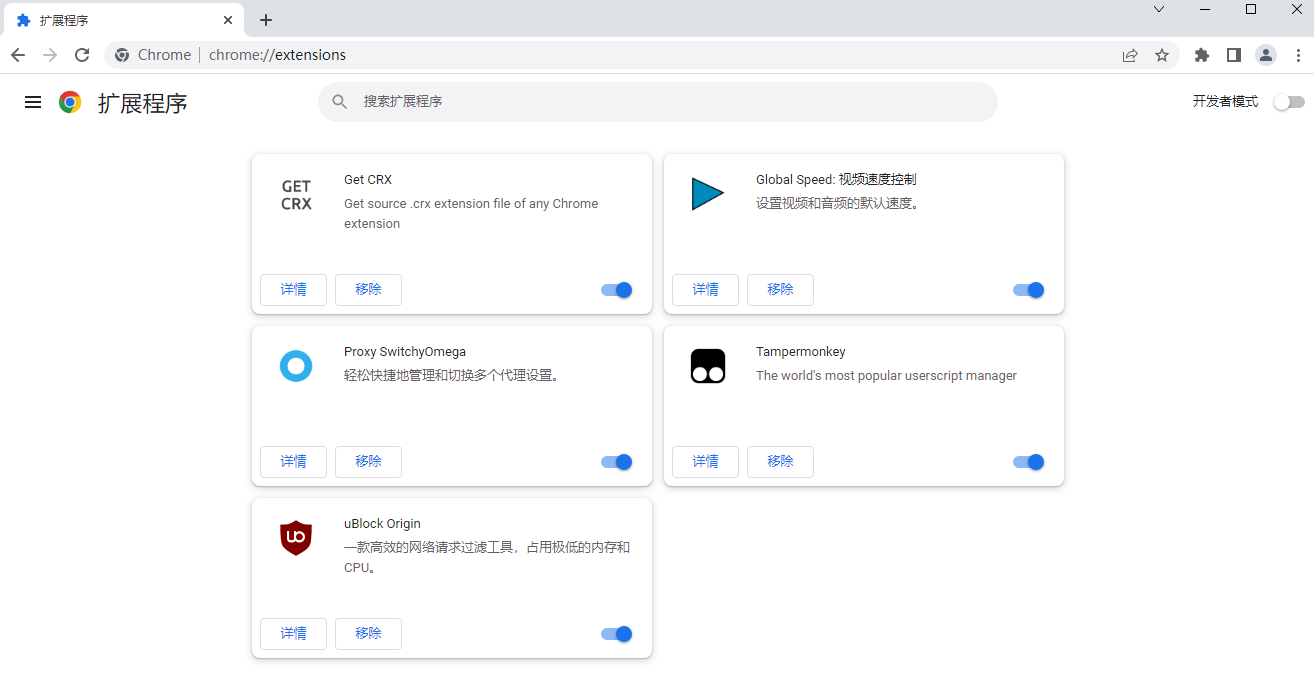
Task: Open the side panel icon
Action: pyautogui.click(x=1234, y=55)
